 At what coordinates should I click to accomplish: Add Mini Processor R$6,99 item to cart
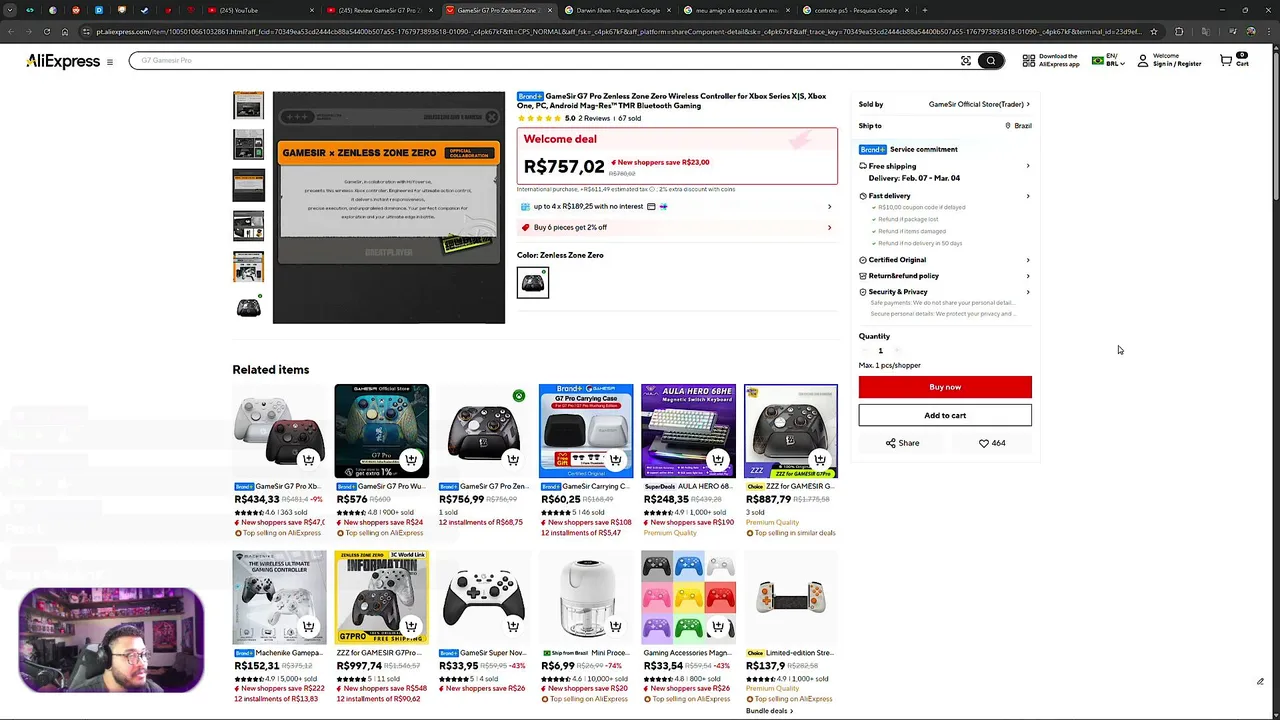point(615,627)
